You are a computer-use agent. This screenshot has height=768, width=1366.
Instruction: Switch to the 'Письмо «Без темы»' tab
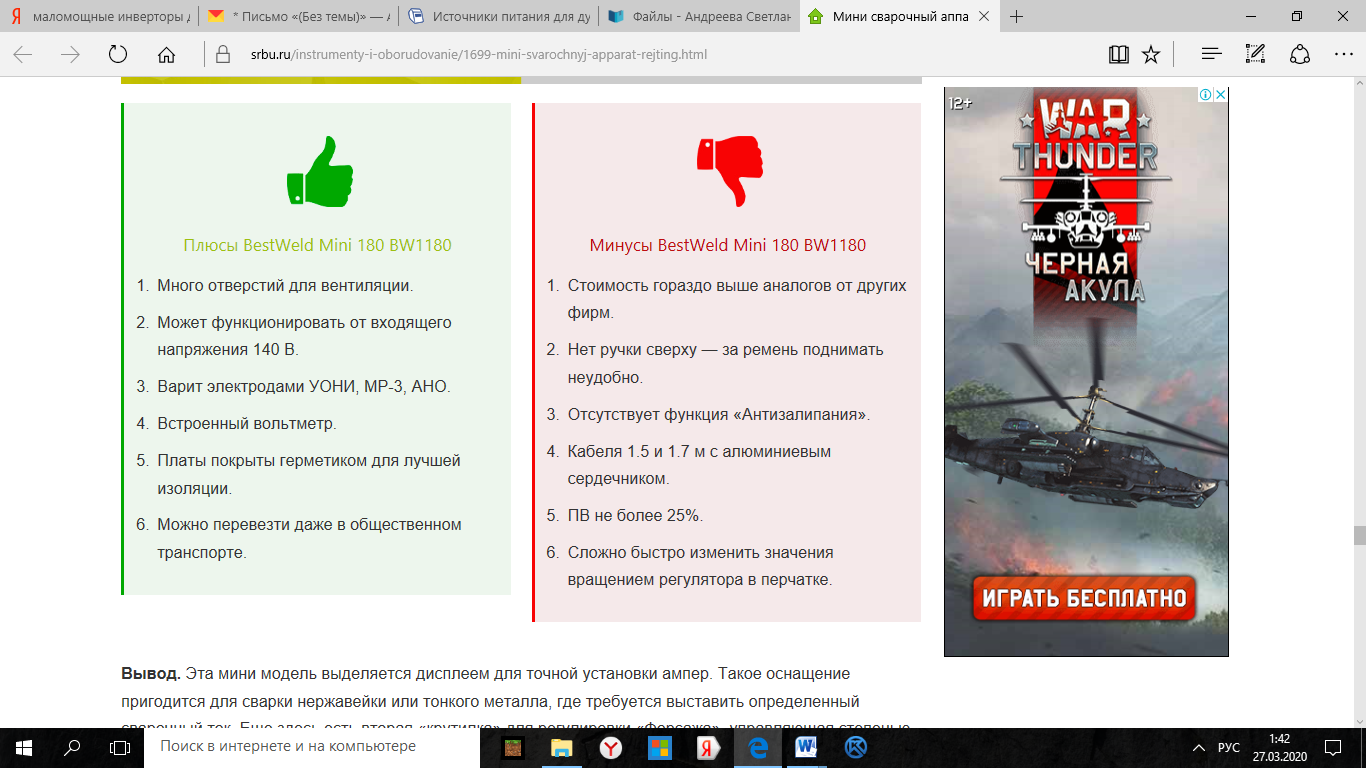[298, 16]
